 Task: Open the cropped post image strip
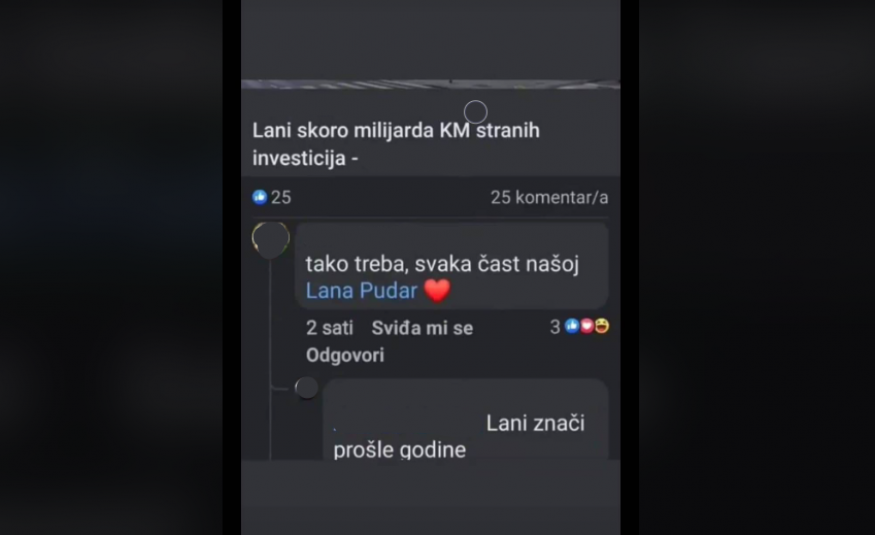coord(430,84)
